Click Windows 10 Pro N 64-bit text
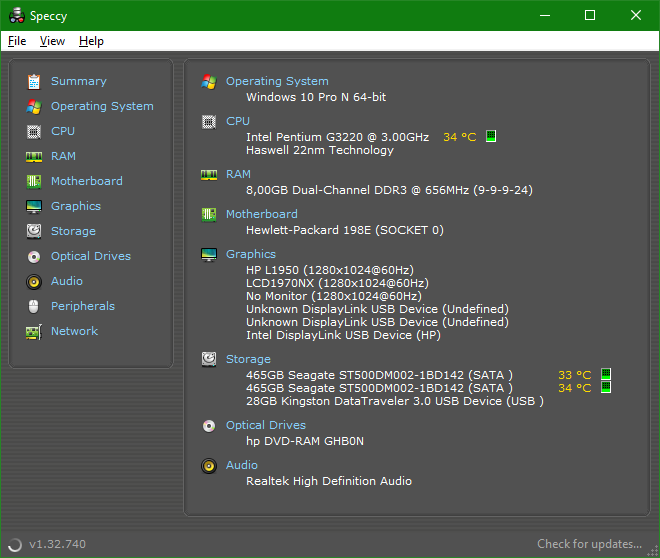 tap(316, 97)
